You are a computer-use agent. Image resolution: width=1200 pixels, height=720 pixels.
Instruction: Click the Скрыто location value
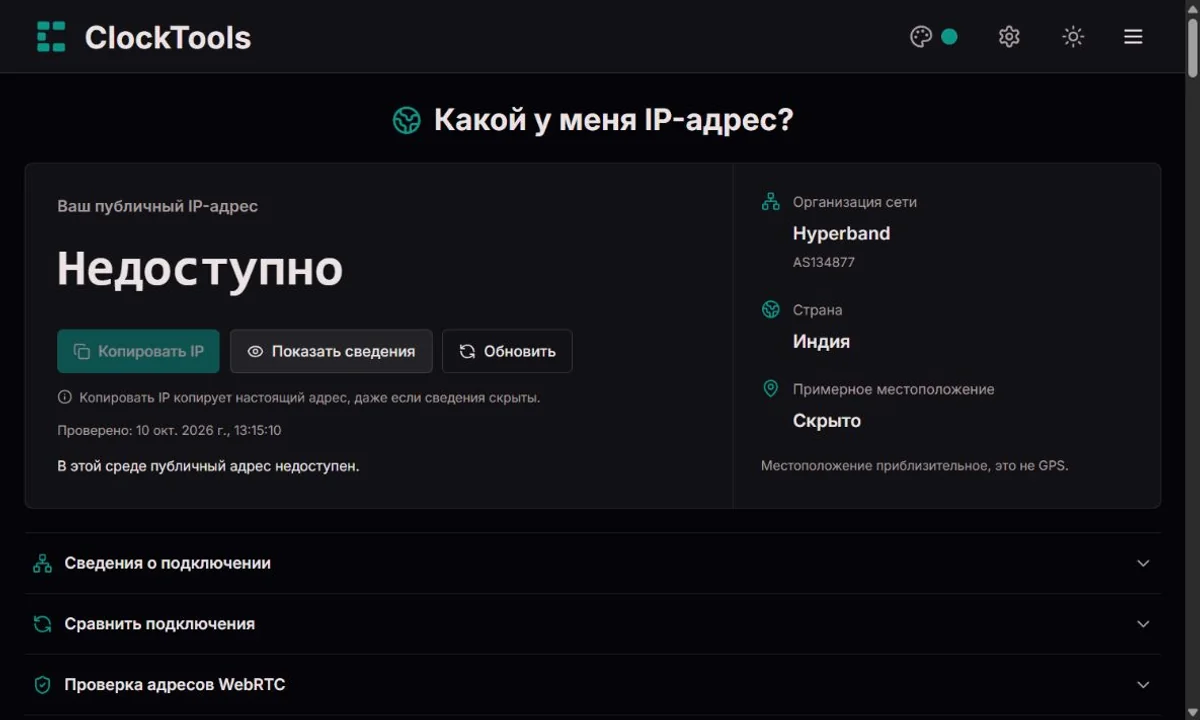click(827, 421)
